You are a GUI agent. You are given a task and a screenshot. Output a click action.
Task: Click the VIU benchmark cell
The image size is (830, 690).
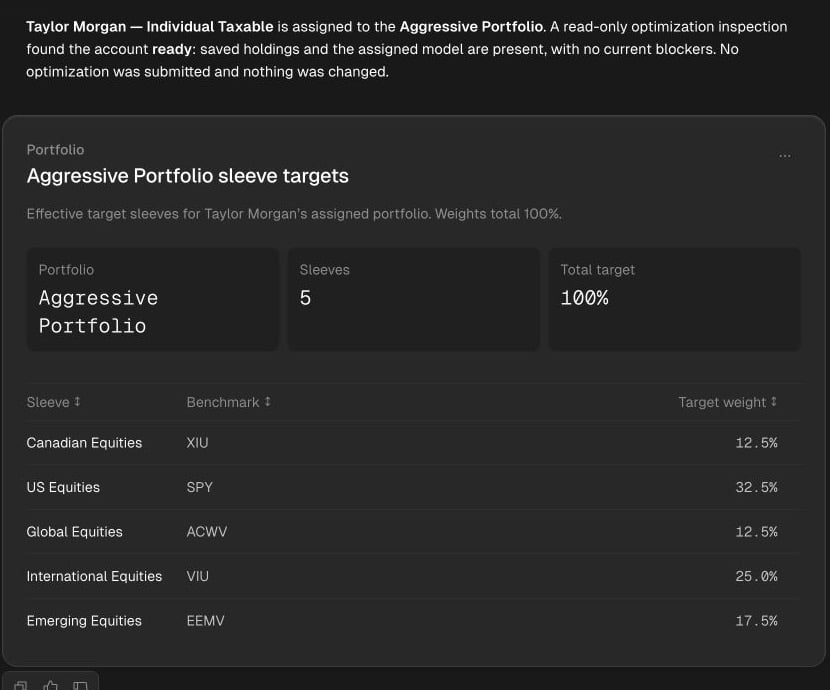coord(197,576)
